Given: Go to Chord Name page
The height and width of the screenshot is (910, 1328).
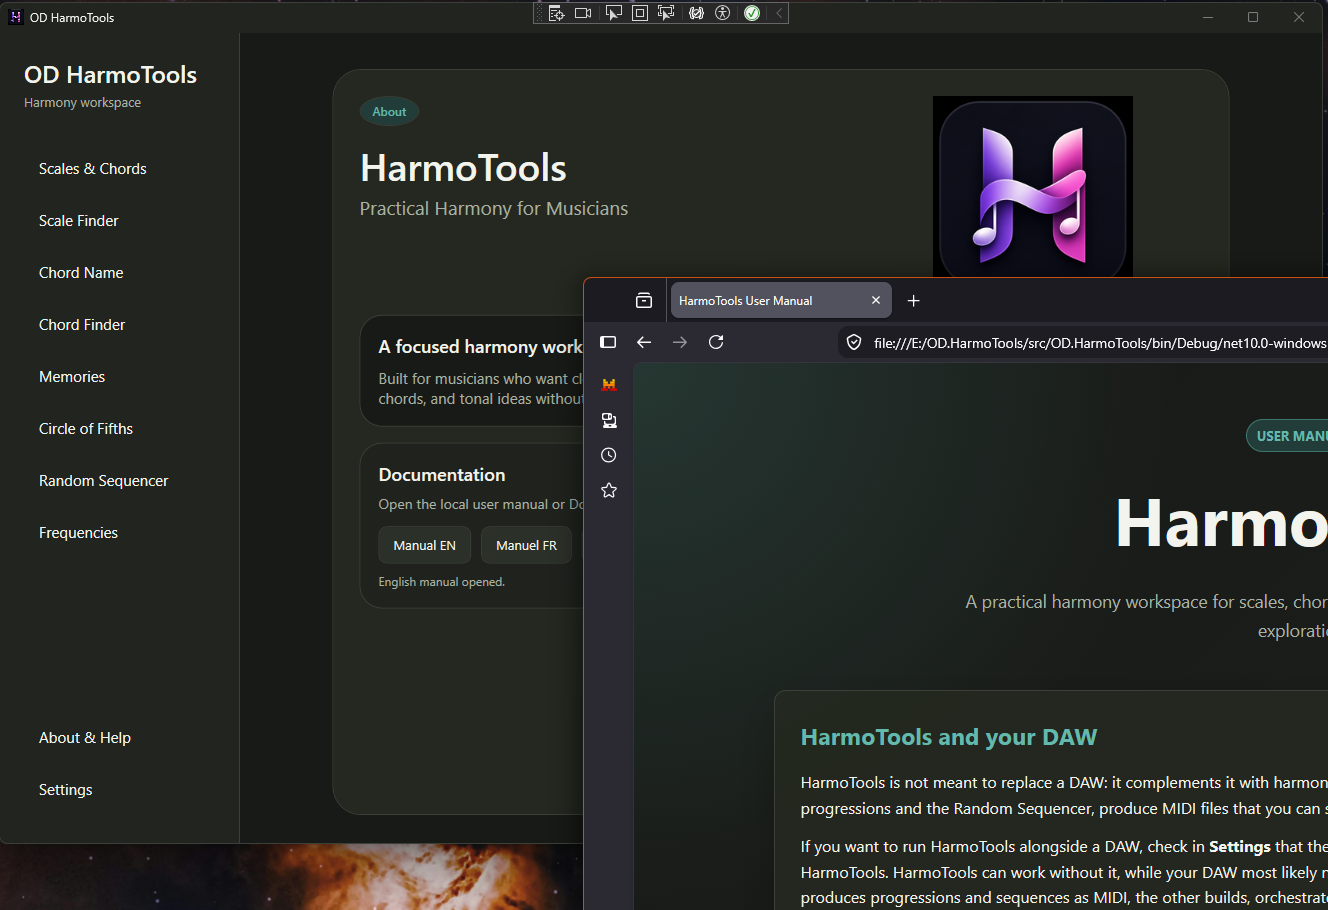Looking at the screenshot, I should [x=81, y=273].
